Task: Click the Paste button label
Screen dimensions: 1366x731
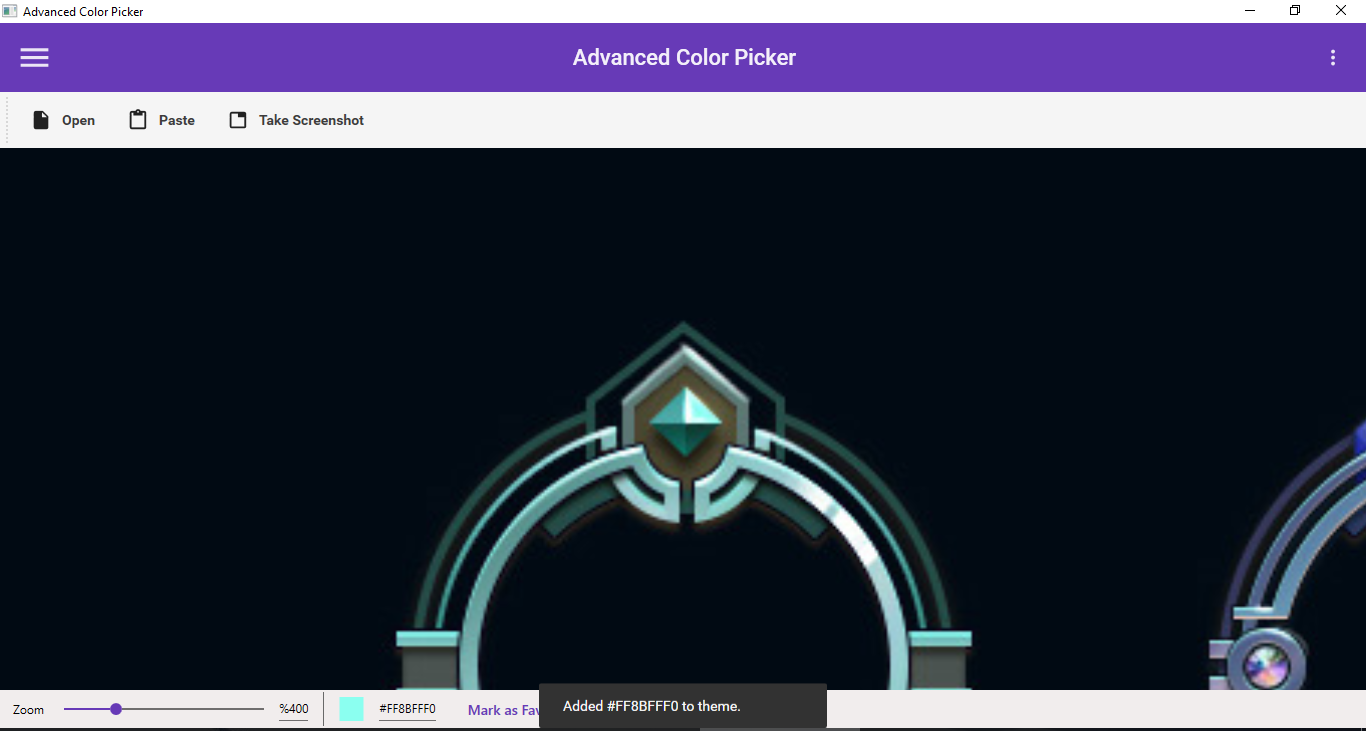Action: click(177, 120)
